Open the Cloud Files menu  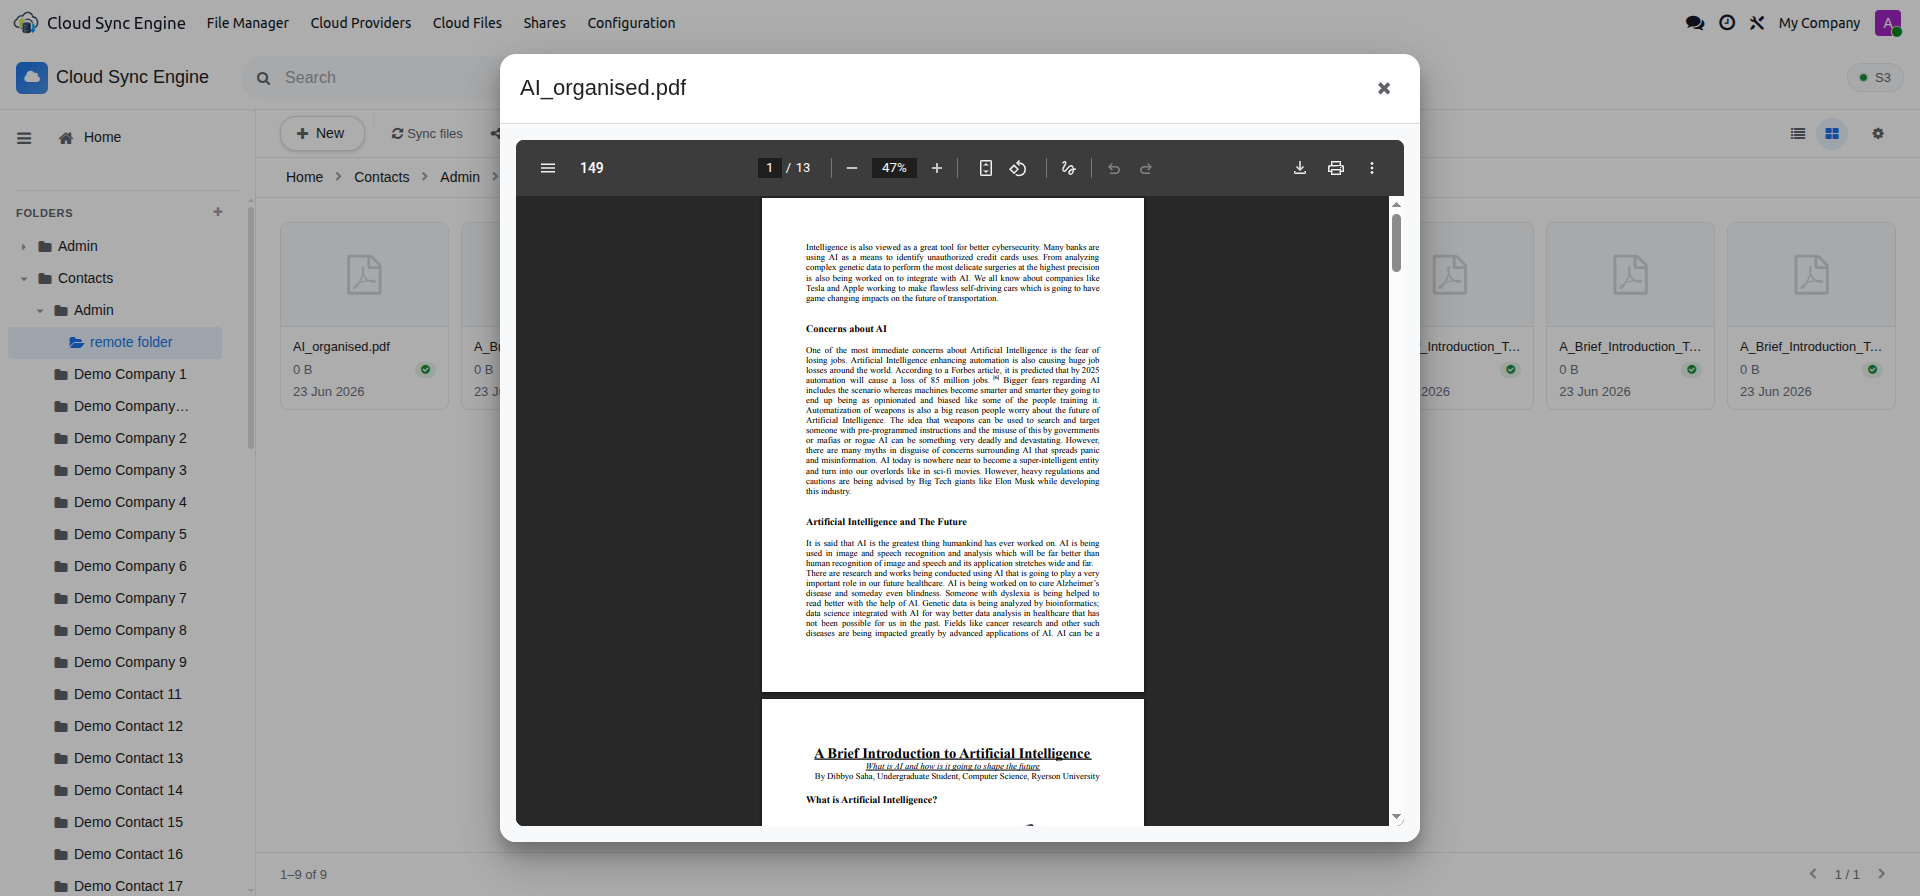(x=467, y=23)
